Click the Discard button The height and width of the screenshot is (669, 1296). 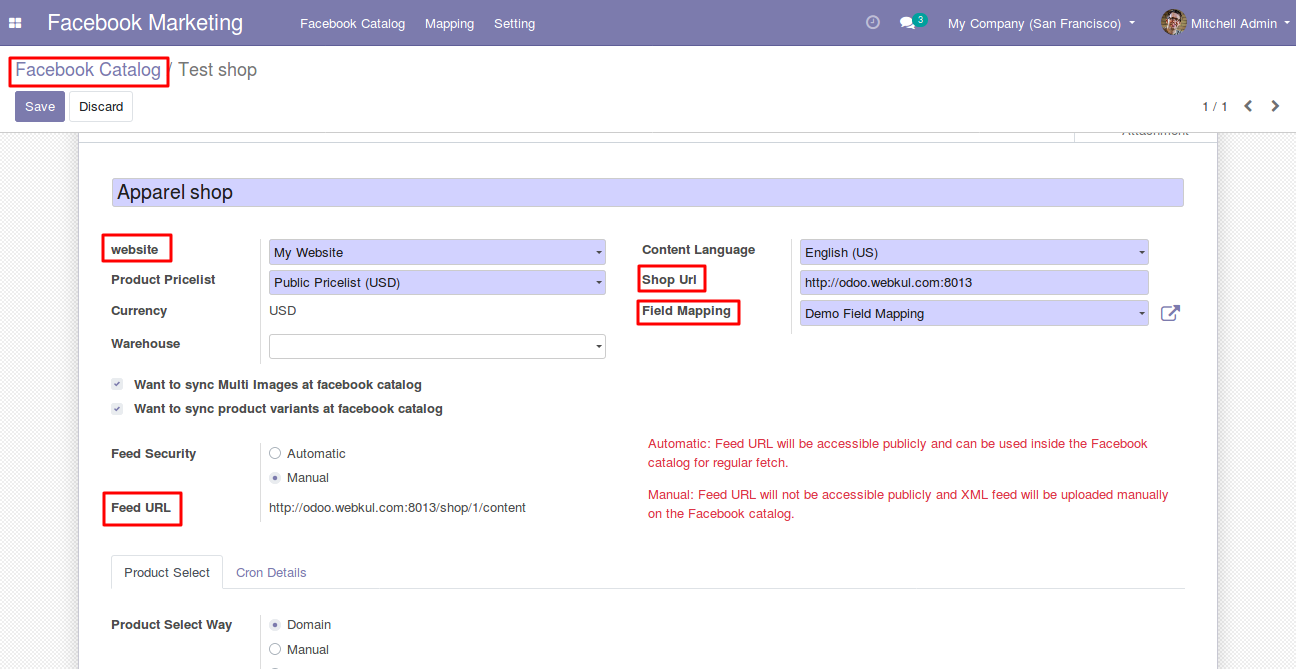coord(101,106)
